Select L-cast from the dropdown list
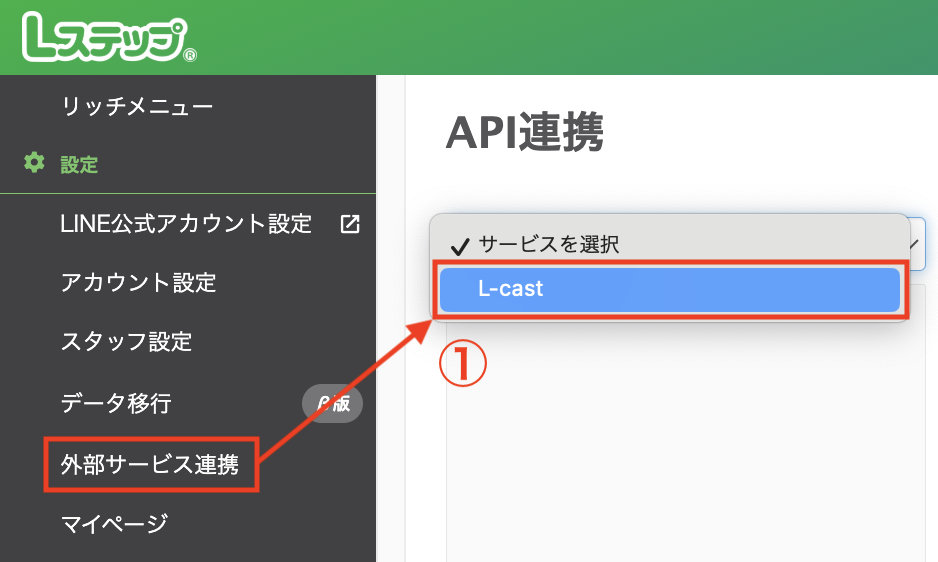Image resolution: width=938 pixels, height=562 pixels. click(669, 290)
